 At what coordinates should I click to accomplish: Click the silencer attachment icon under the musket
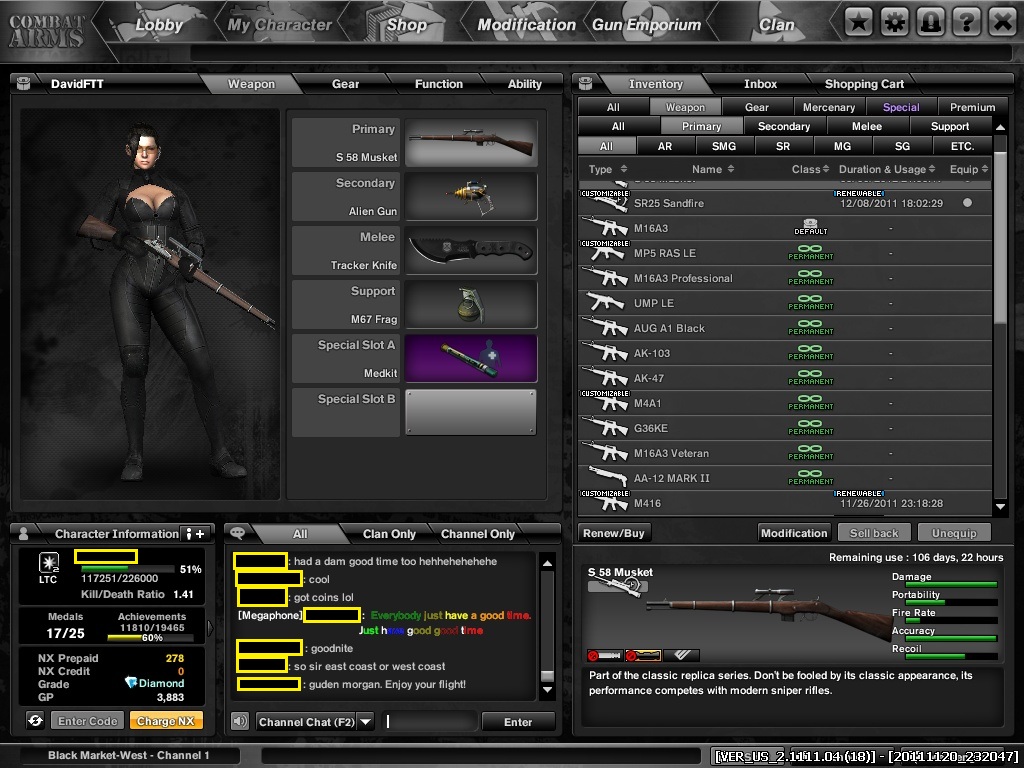[605, 655]
